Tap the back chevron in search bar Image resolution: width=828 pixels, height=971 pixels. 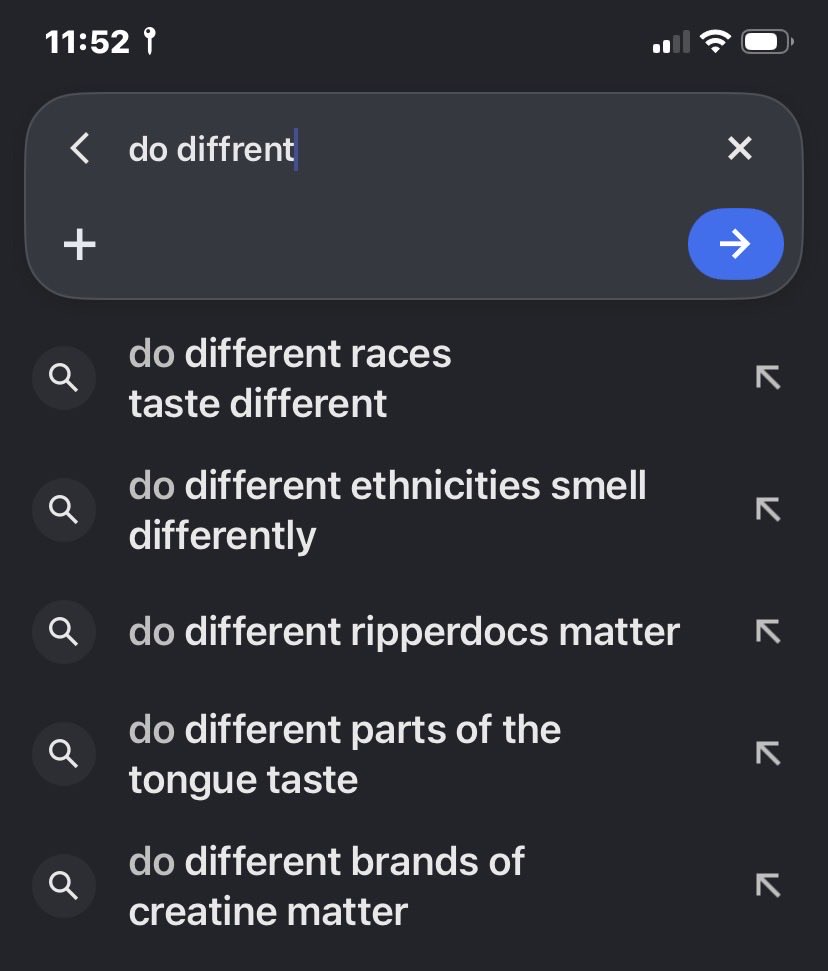pyautogui.click(x=81, y=149)
